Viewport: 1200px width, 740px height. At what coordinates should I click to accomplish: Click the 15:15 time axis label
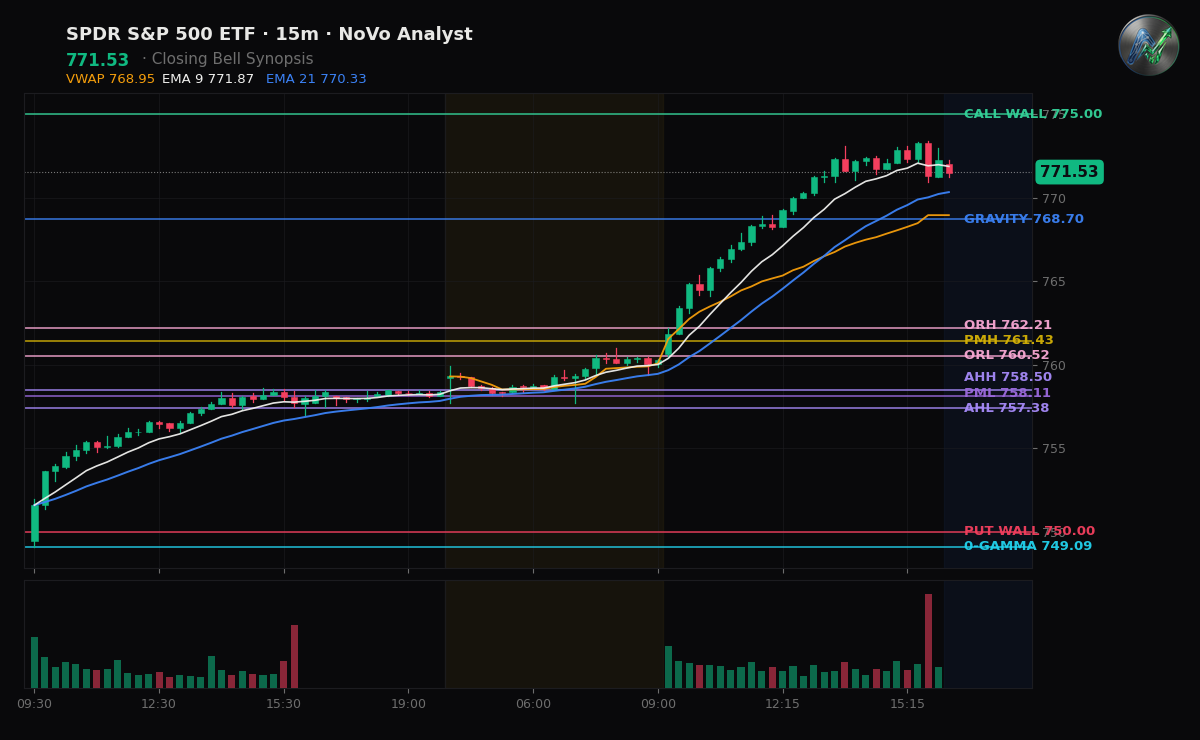pos(907,704)
